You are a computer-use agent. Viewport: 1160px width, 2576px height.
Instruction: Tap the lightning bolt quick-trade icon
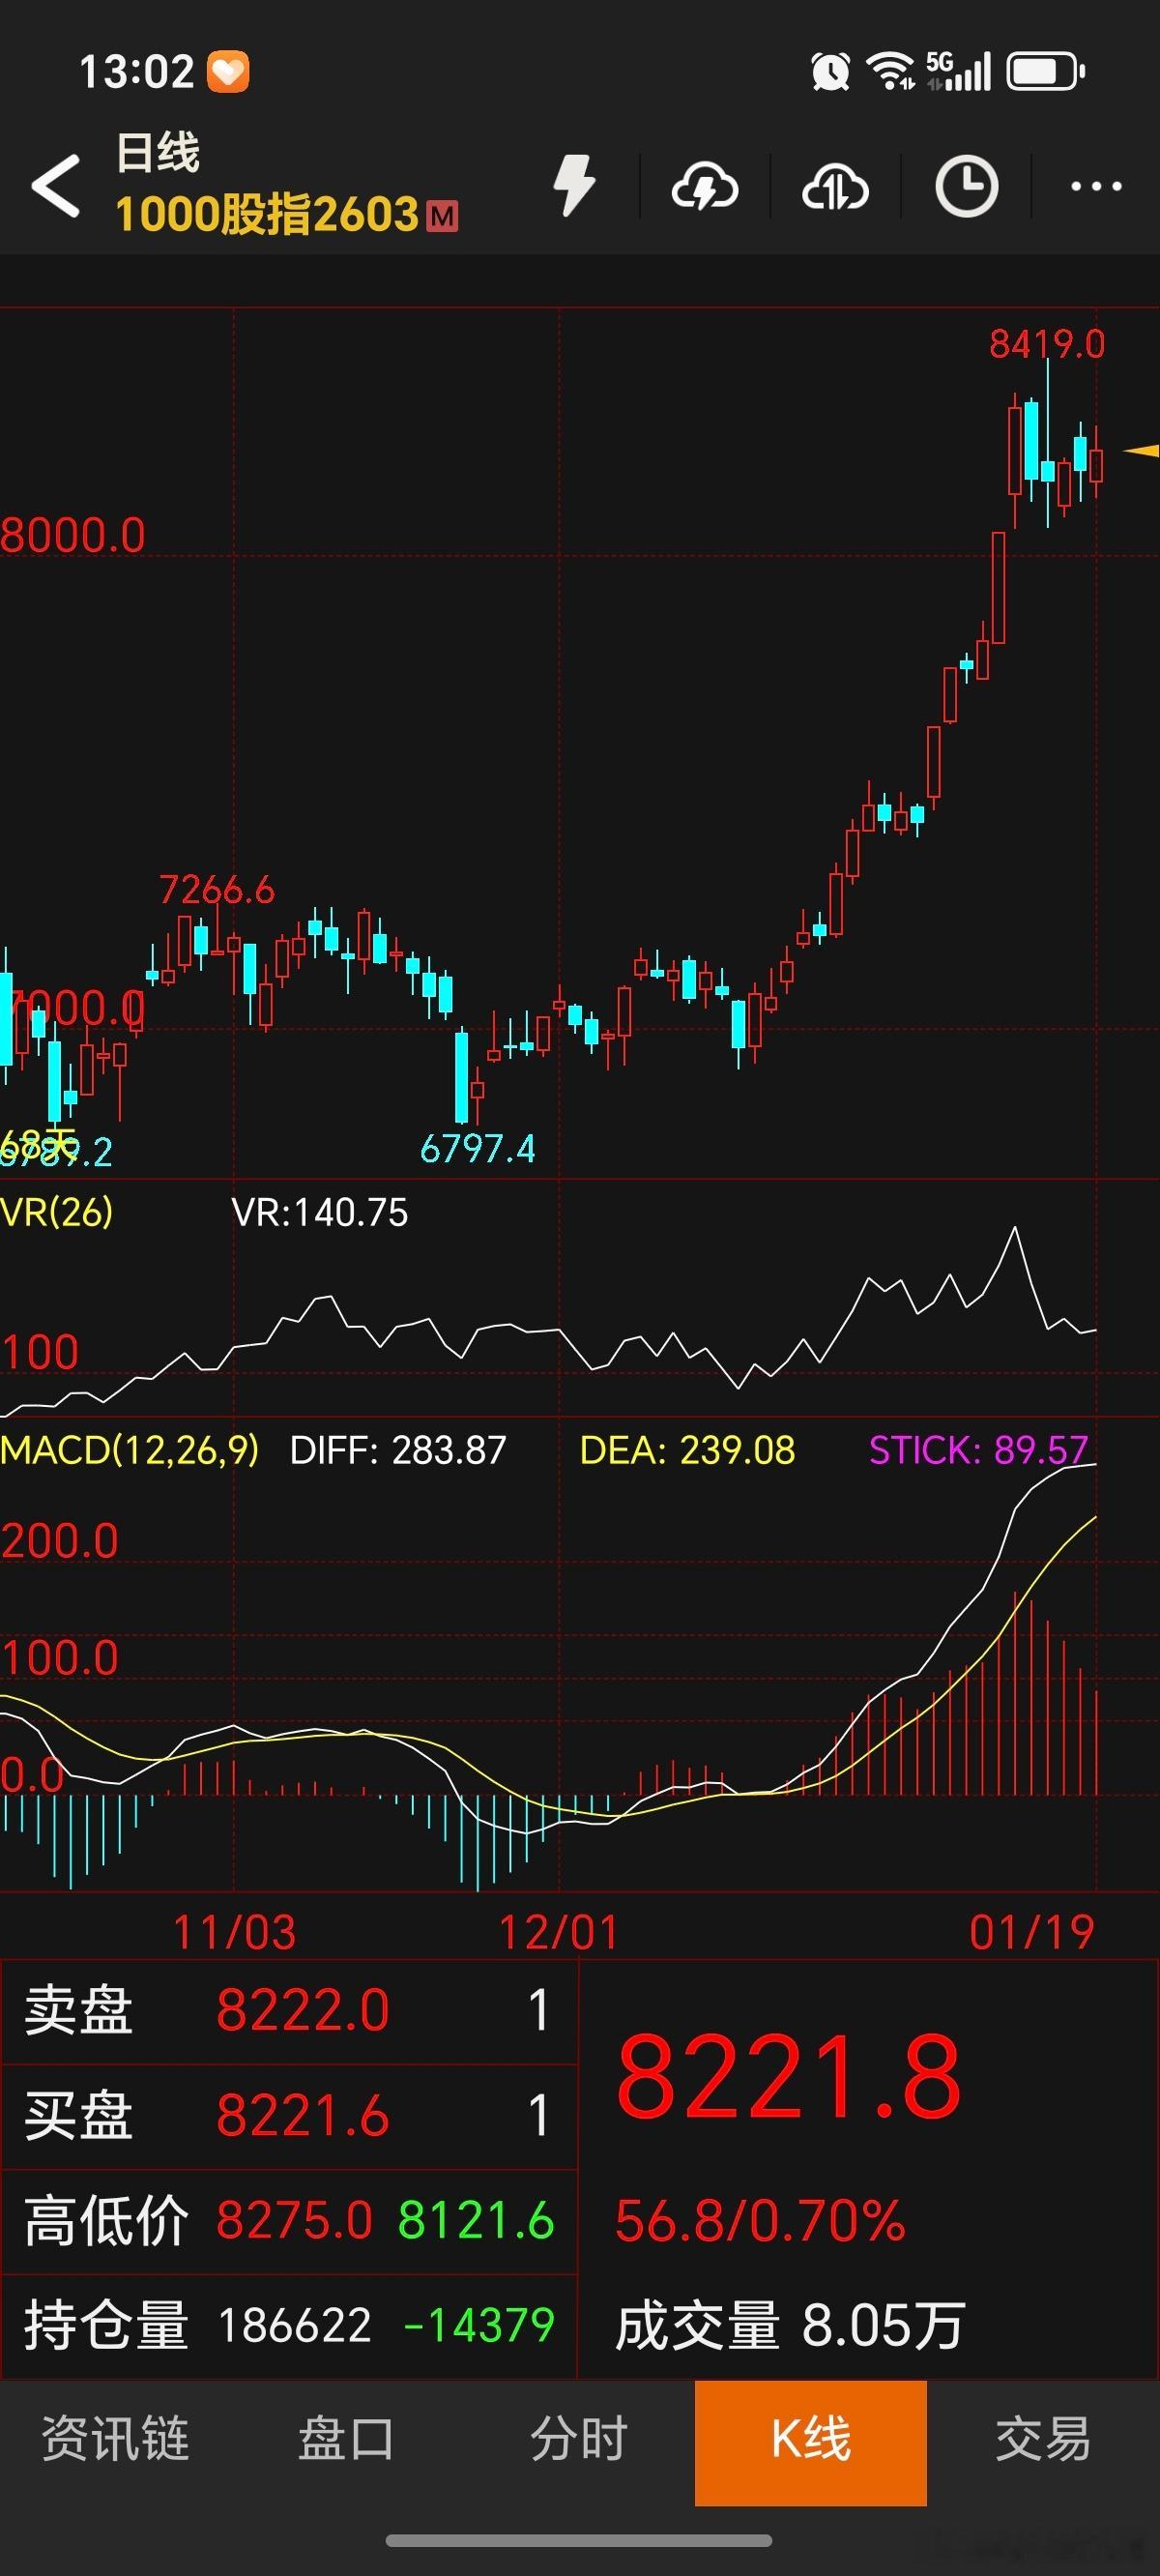(575, 185)
